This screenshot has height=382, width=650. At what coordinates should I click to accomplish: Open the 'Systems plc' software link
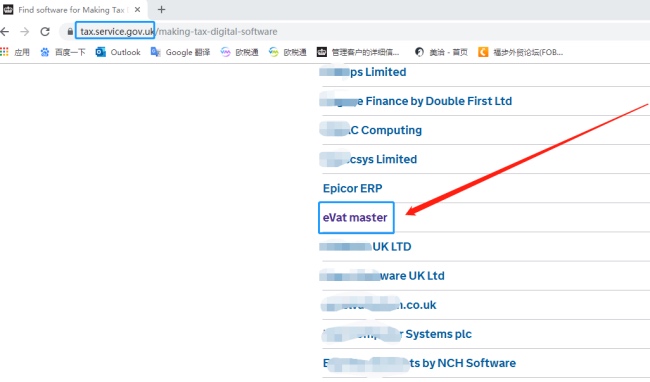[x=397, y=334]
